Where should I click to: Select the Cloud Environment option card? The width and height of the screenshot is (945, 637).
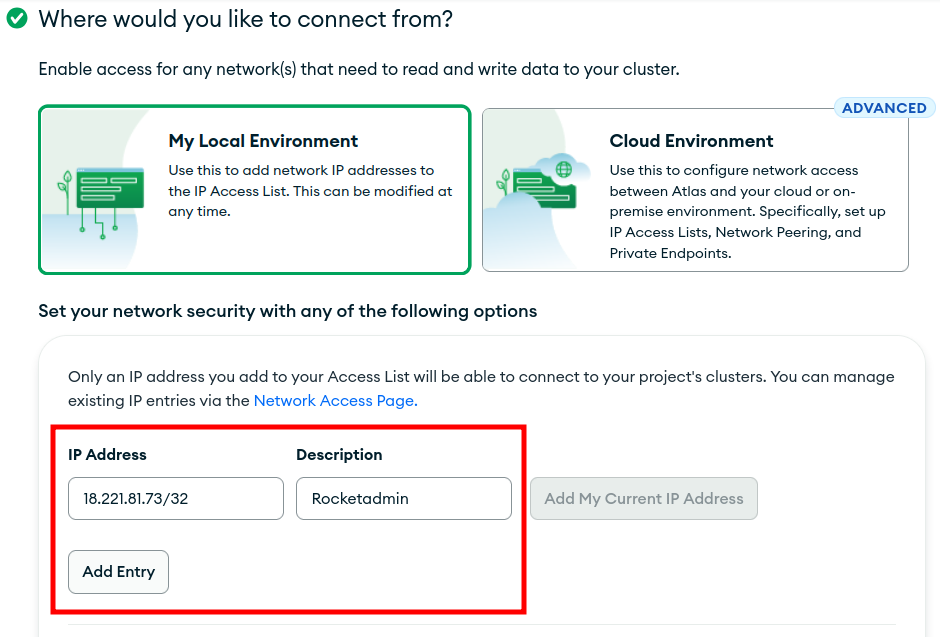[695, 190]
